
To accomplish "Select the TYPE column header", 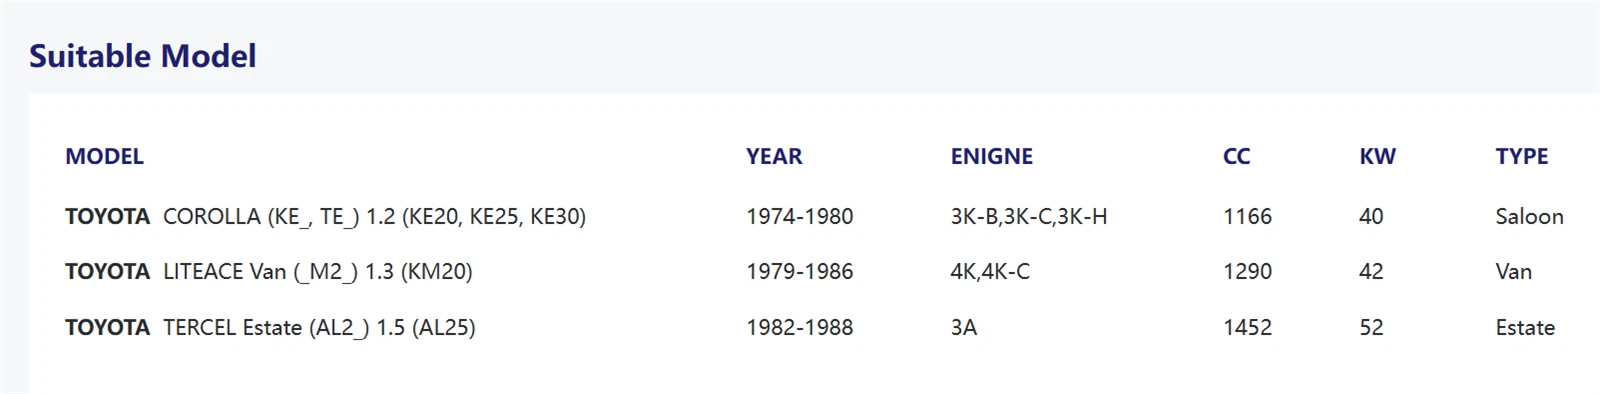I will 1522,156.
